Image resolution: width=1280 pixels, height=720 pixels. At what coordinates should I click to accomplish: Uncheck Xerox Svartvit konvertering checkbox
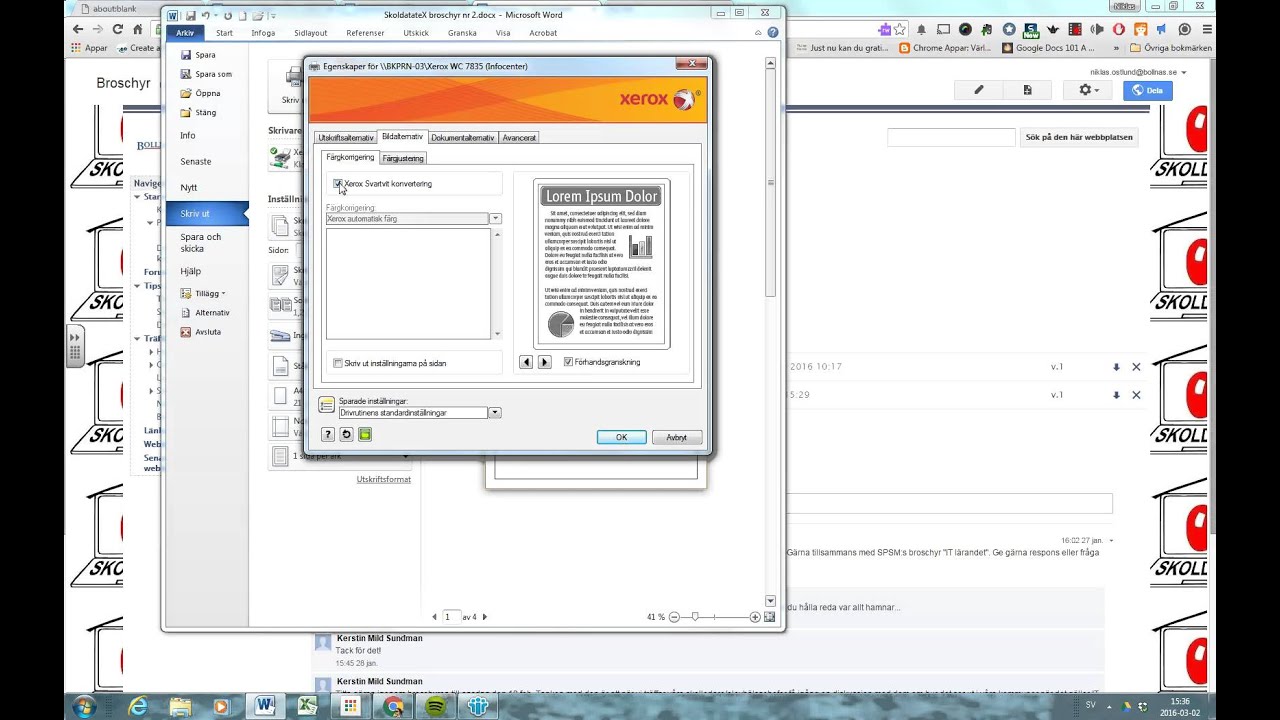coord(338,184)
